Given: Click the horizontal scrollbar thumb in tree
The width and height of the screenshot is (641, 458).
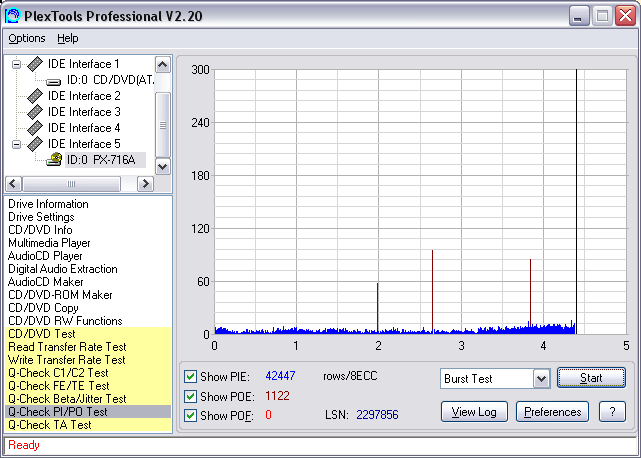Looking at the screenshot, I should click(x=72, y=184).
